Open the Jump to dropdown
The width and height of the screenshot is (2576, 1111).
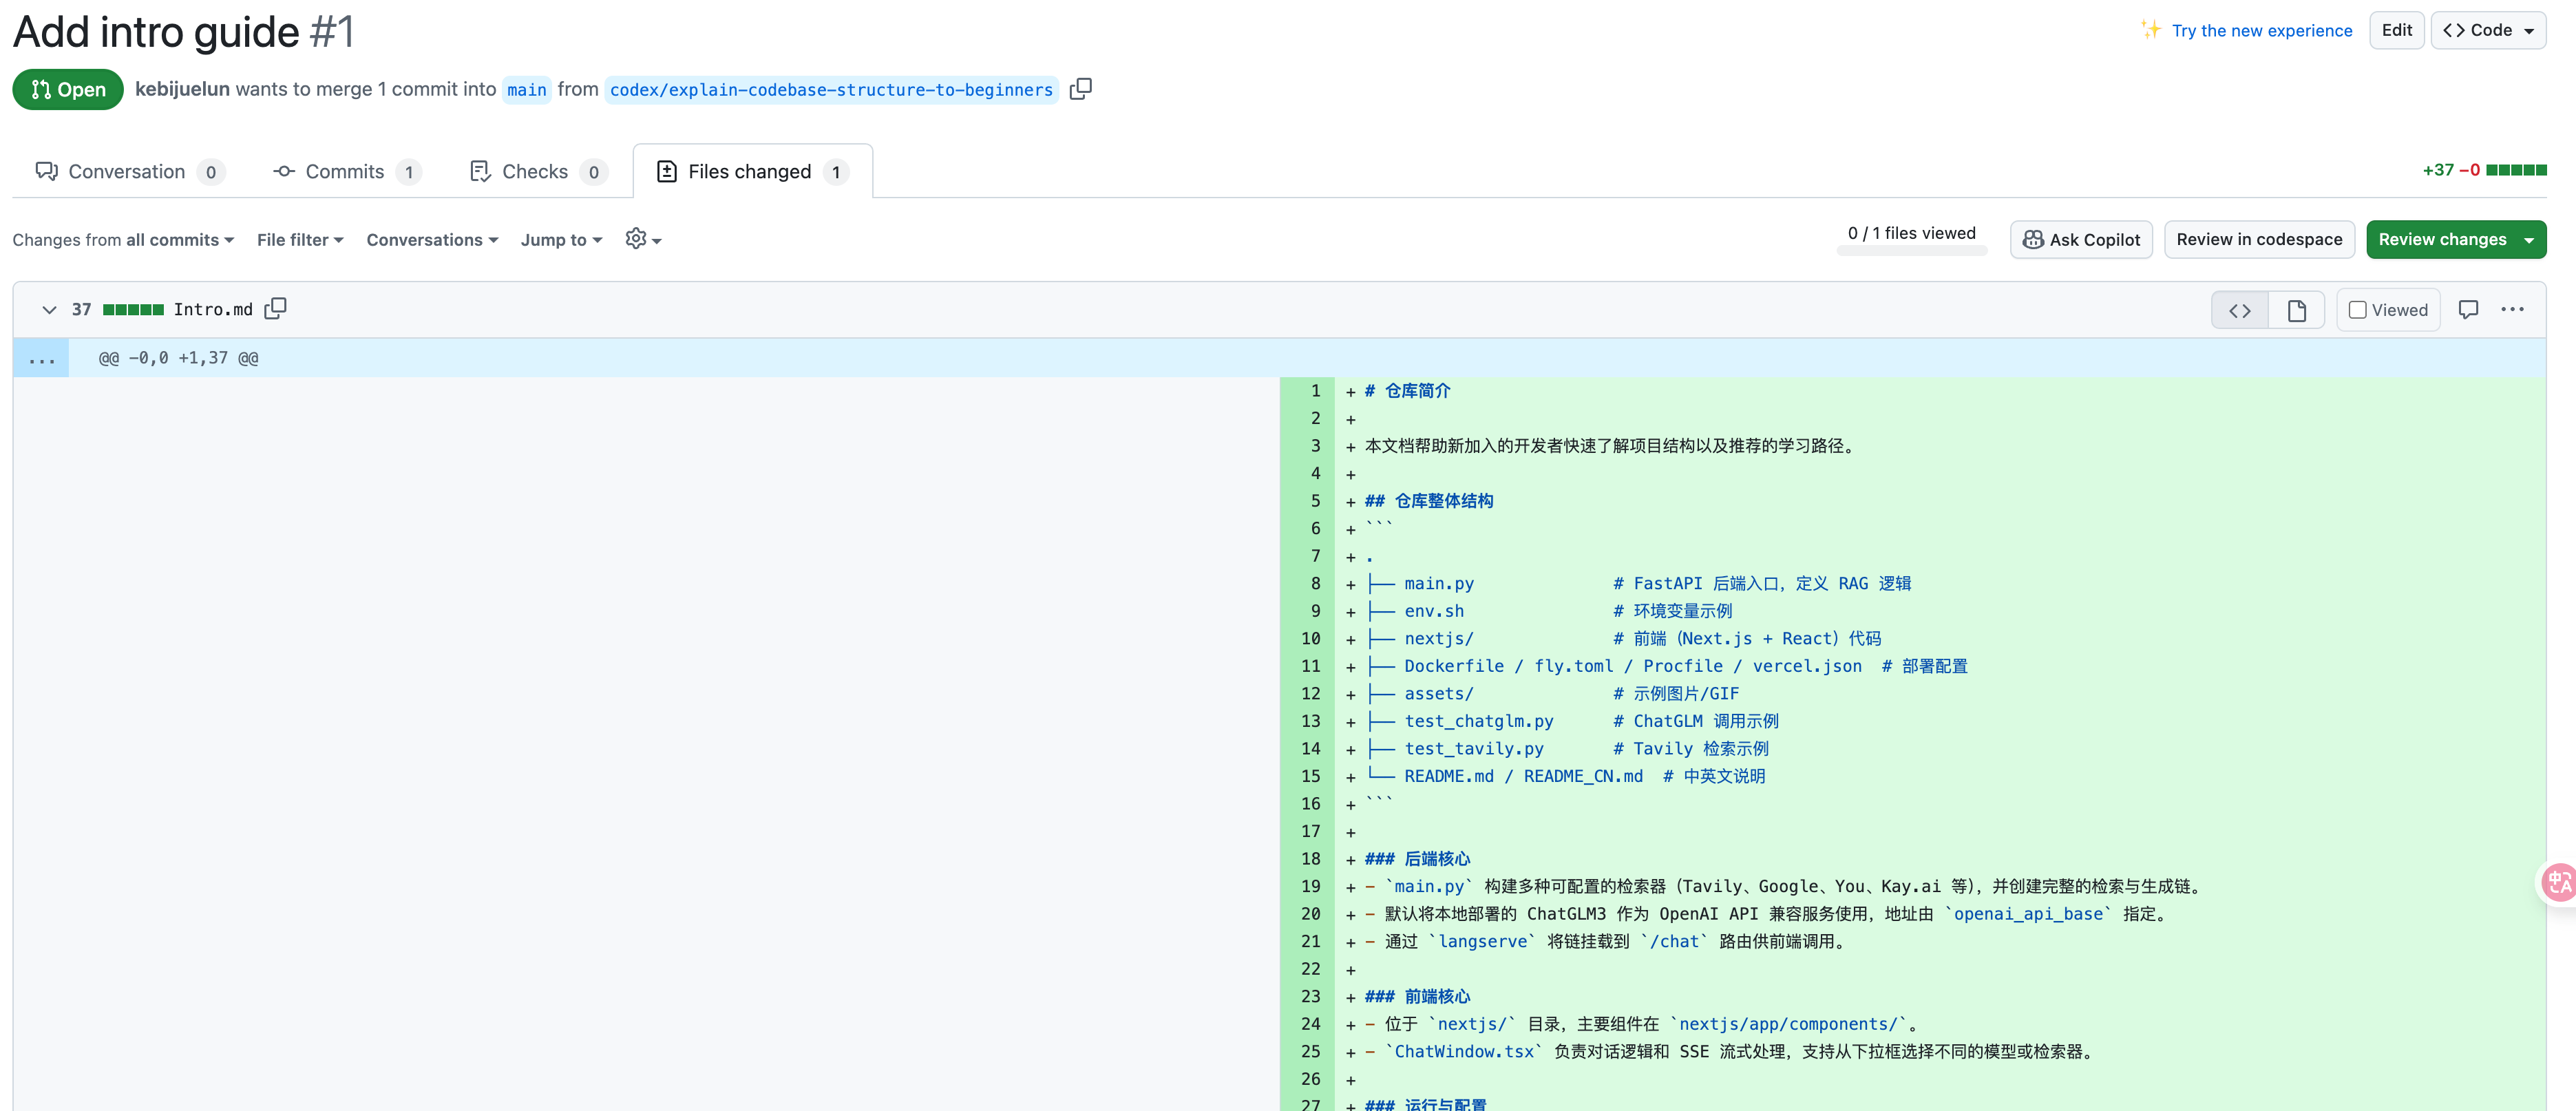coord(561,239)
